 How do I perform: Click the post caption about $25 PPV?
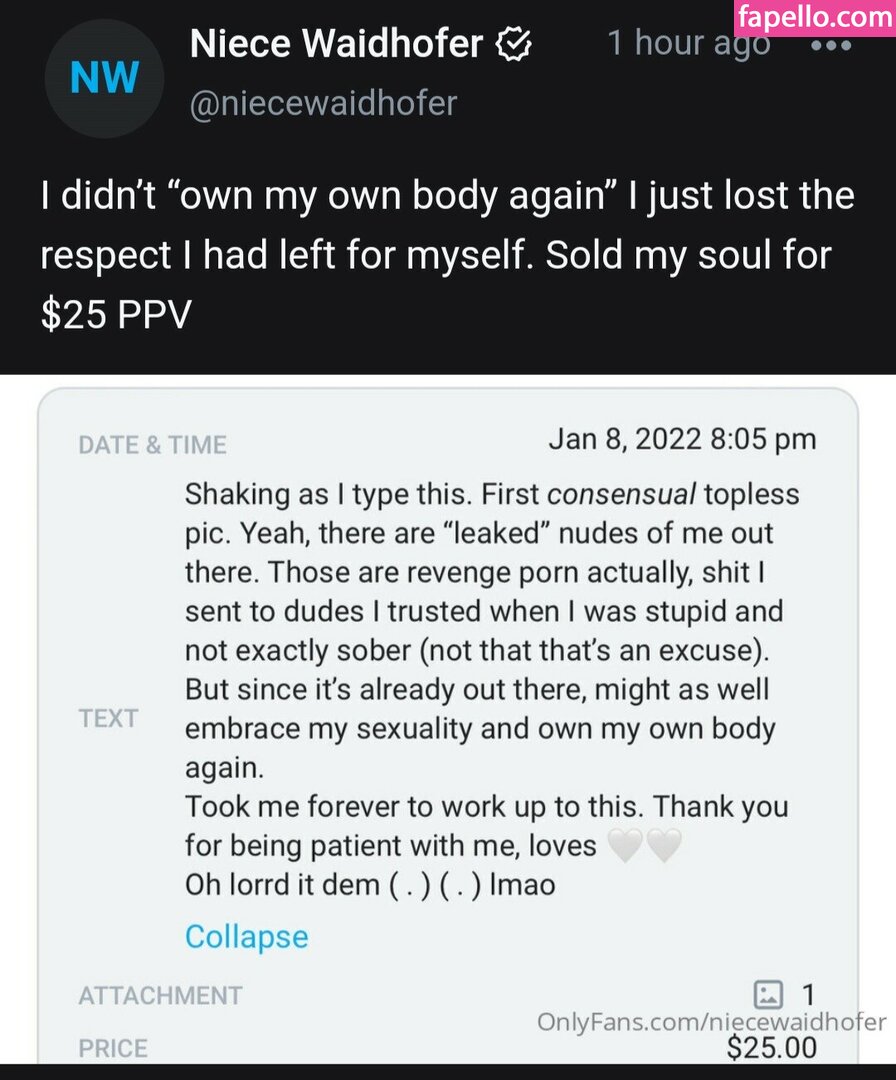click(447, 255)
